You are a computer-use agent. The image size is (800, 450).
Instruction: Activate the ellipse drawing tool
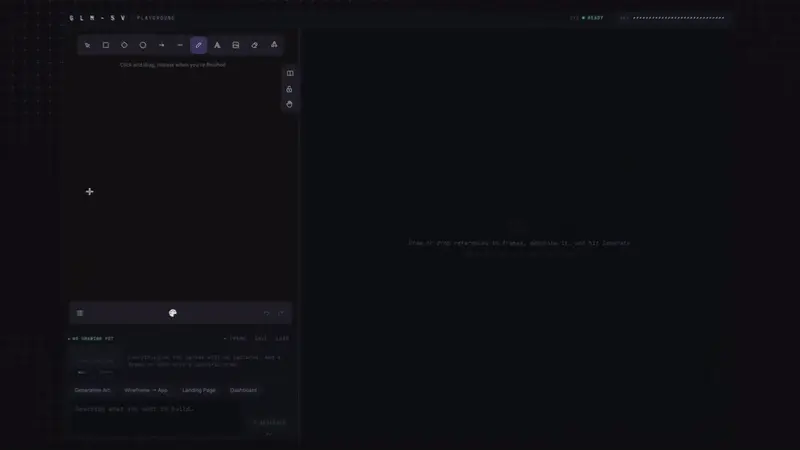click(143, 45)
